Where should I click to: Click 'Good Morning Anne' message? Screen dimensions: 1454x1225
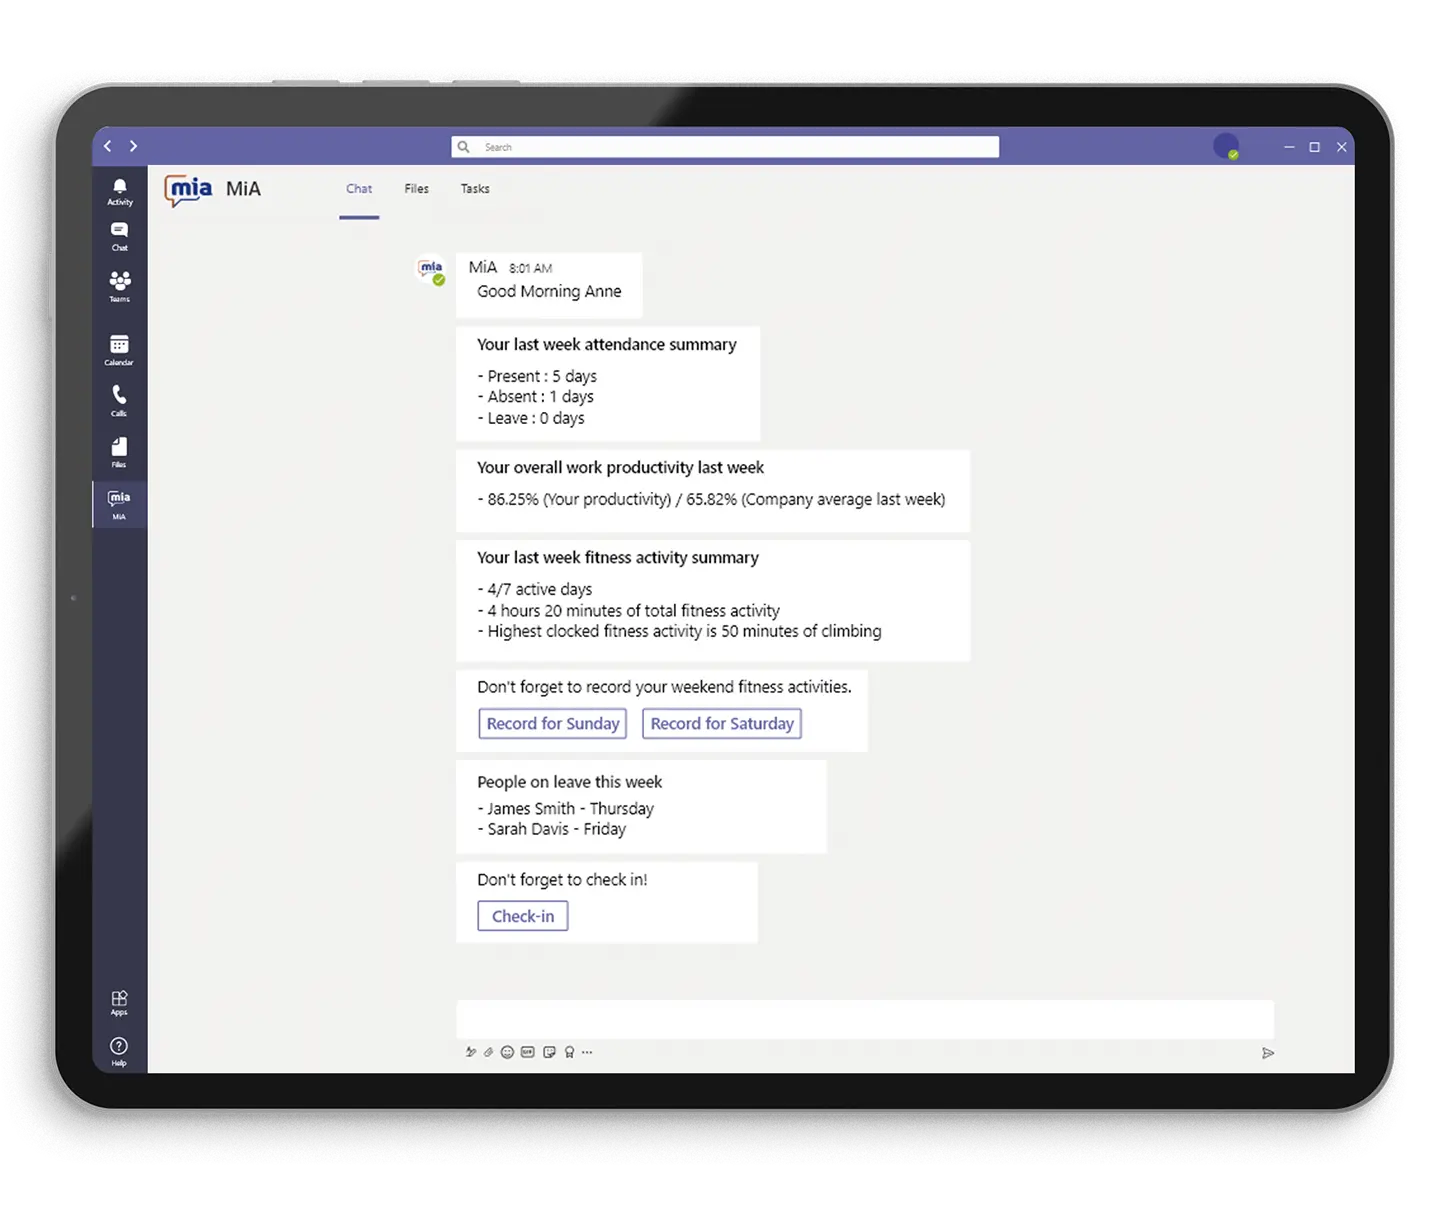[x=549, y=291]
